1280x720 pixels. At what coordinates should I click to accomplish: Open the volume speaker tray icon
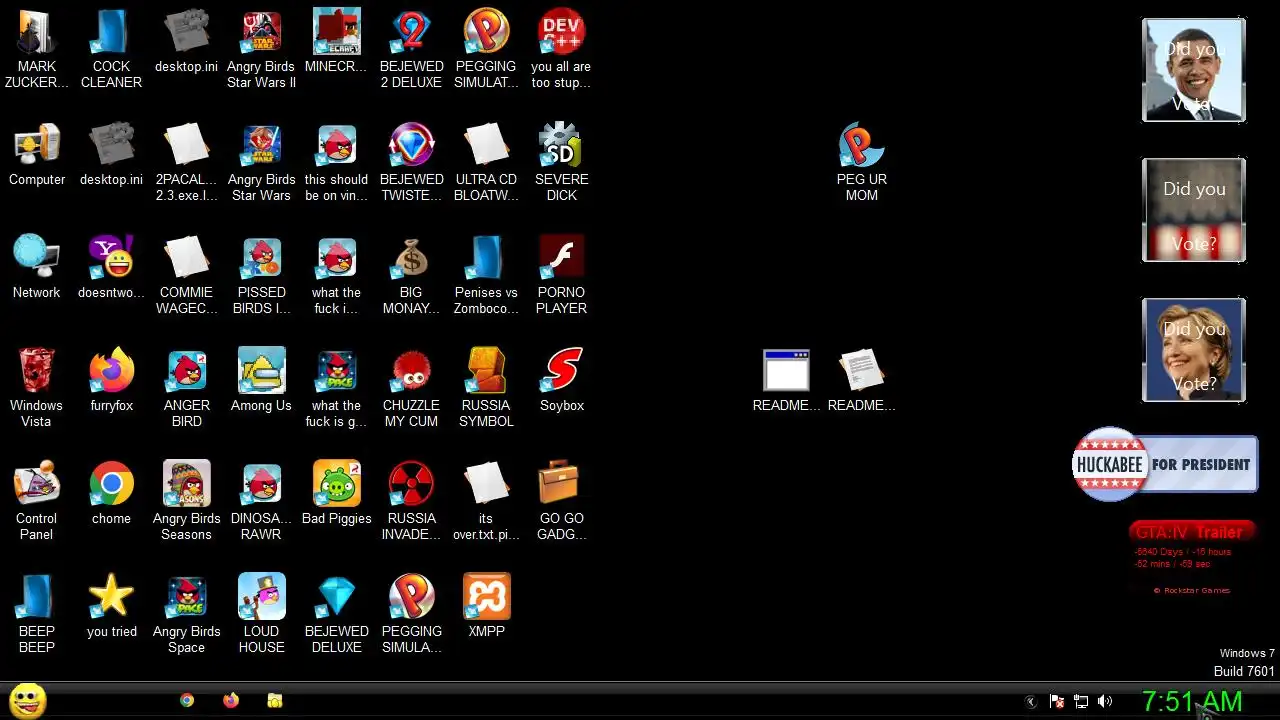[1105, 702]
